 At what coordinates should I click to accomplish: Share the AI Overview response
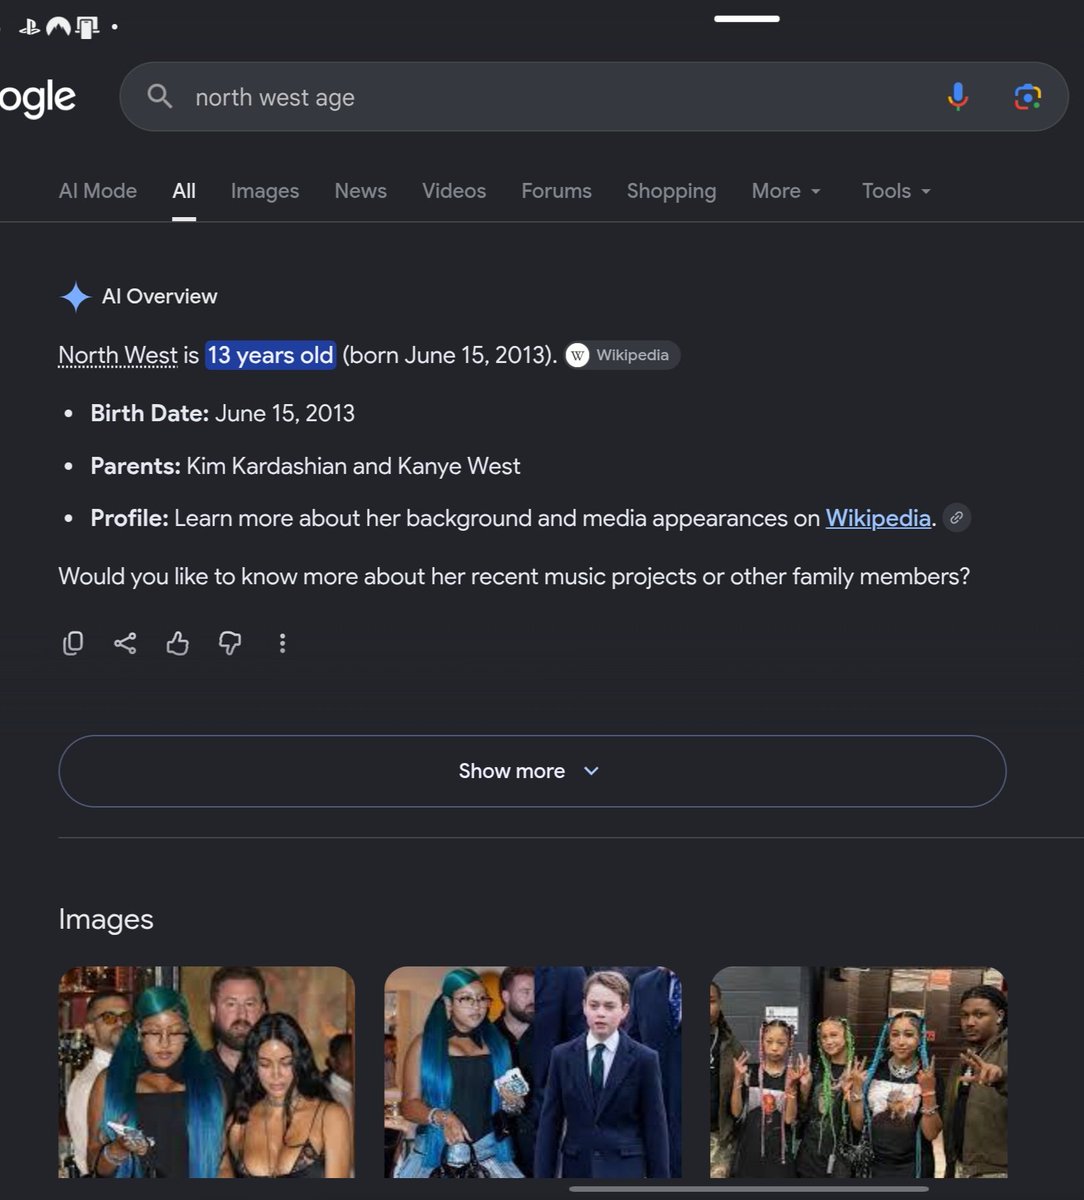pos(125,643)
